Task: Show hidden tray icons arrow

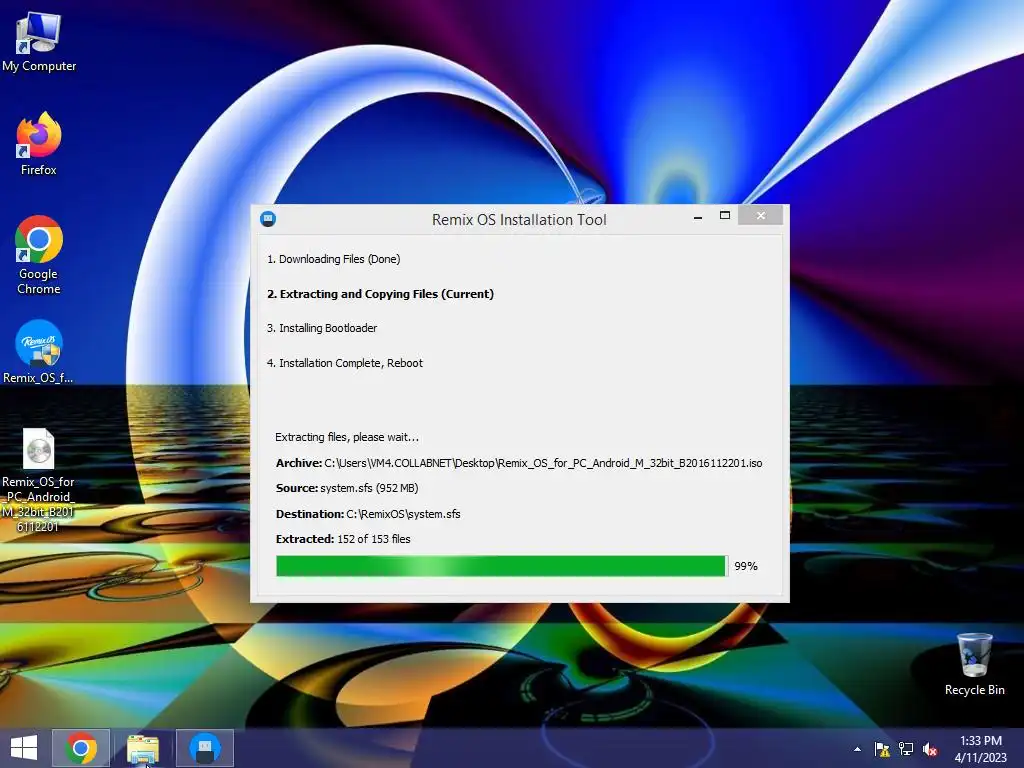Action: [857, 749]
